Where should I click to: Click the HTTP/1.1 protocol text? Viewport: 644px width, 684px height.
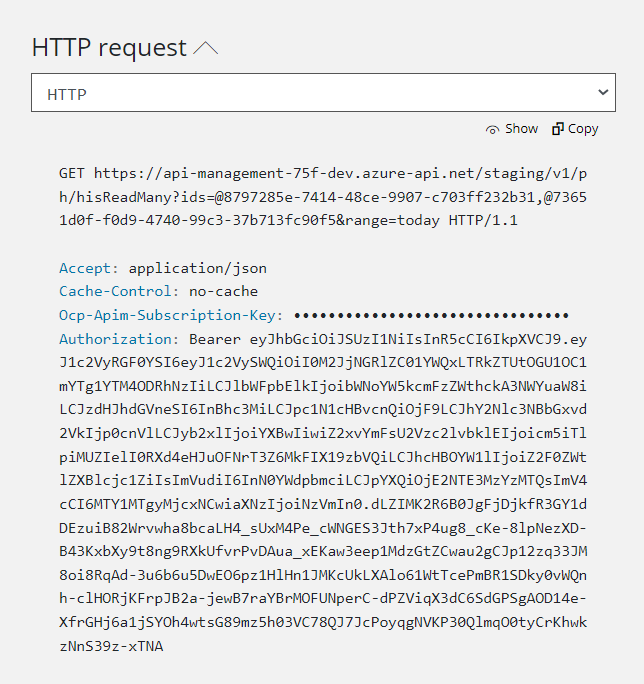pos(483,220)
